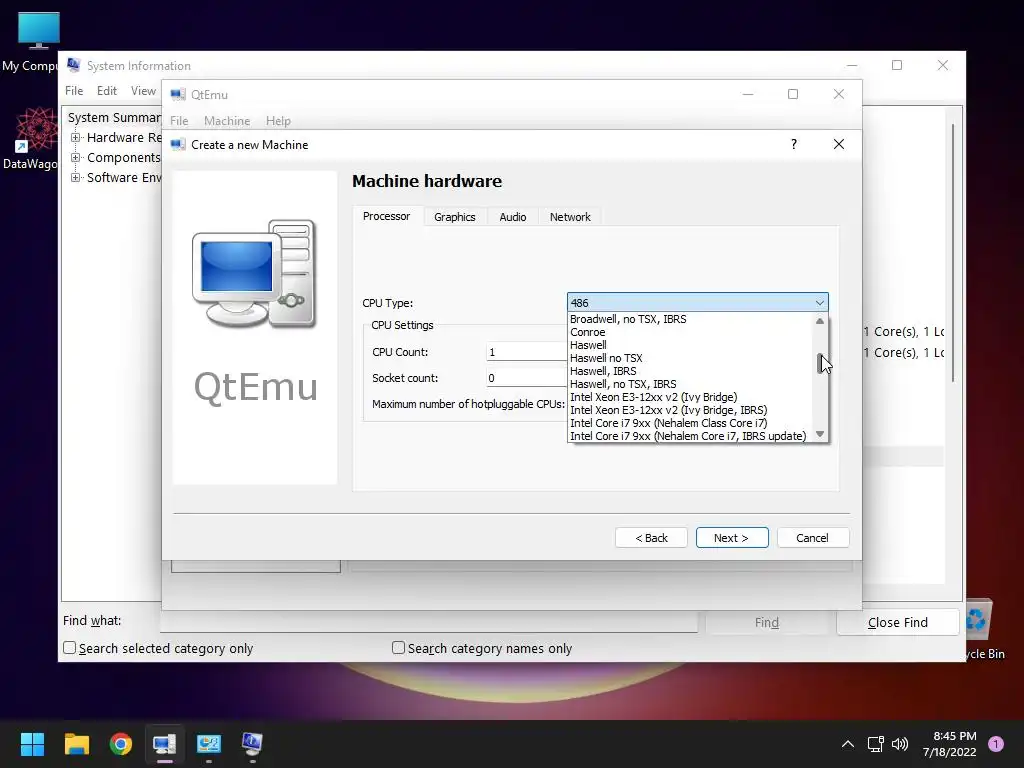1024x768 pixels.
Task: Click the Next button
Action: click(732, 537)
